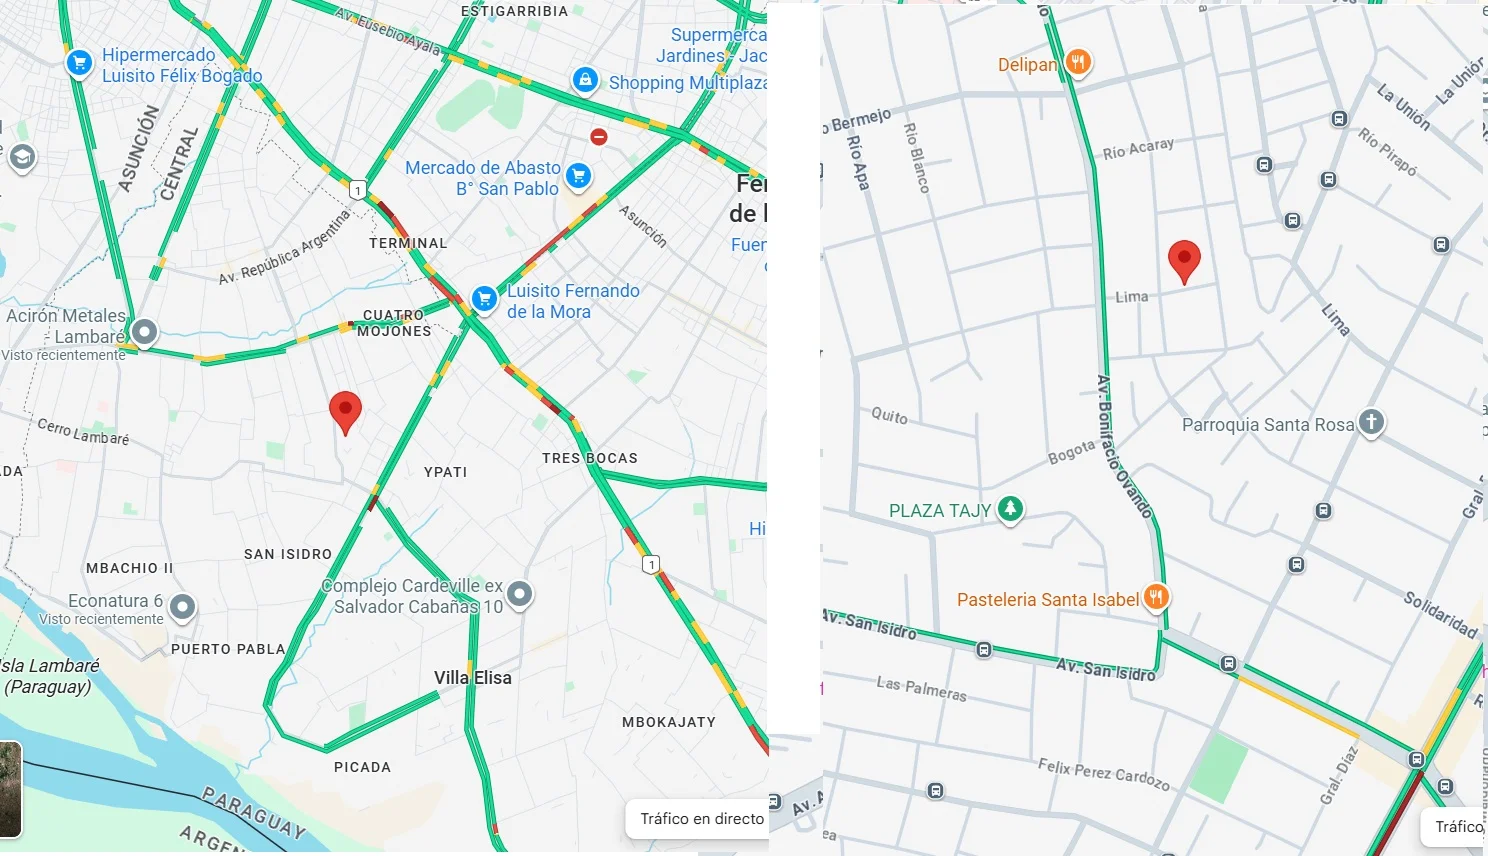Screen dimensions: 1488x856
Task: Click the Route 1 shield near Terminal
Action: [358, 190]
